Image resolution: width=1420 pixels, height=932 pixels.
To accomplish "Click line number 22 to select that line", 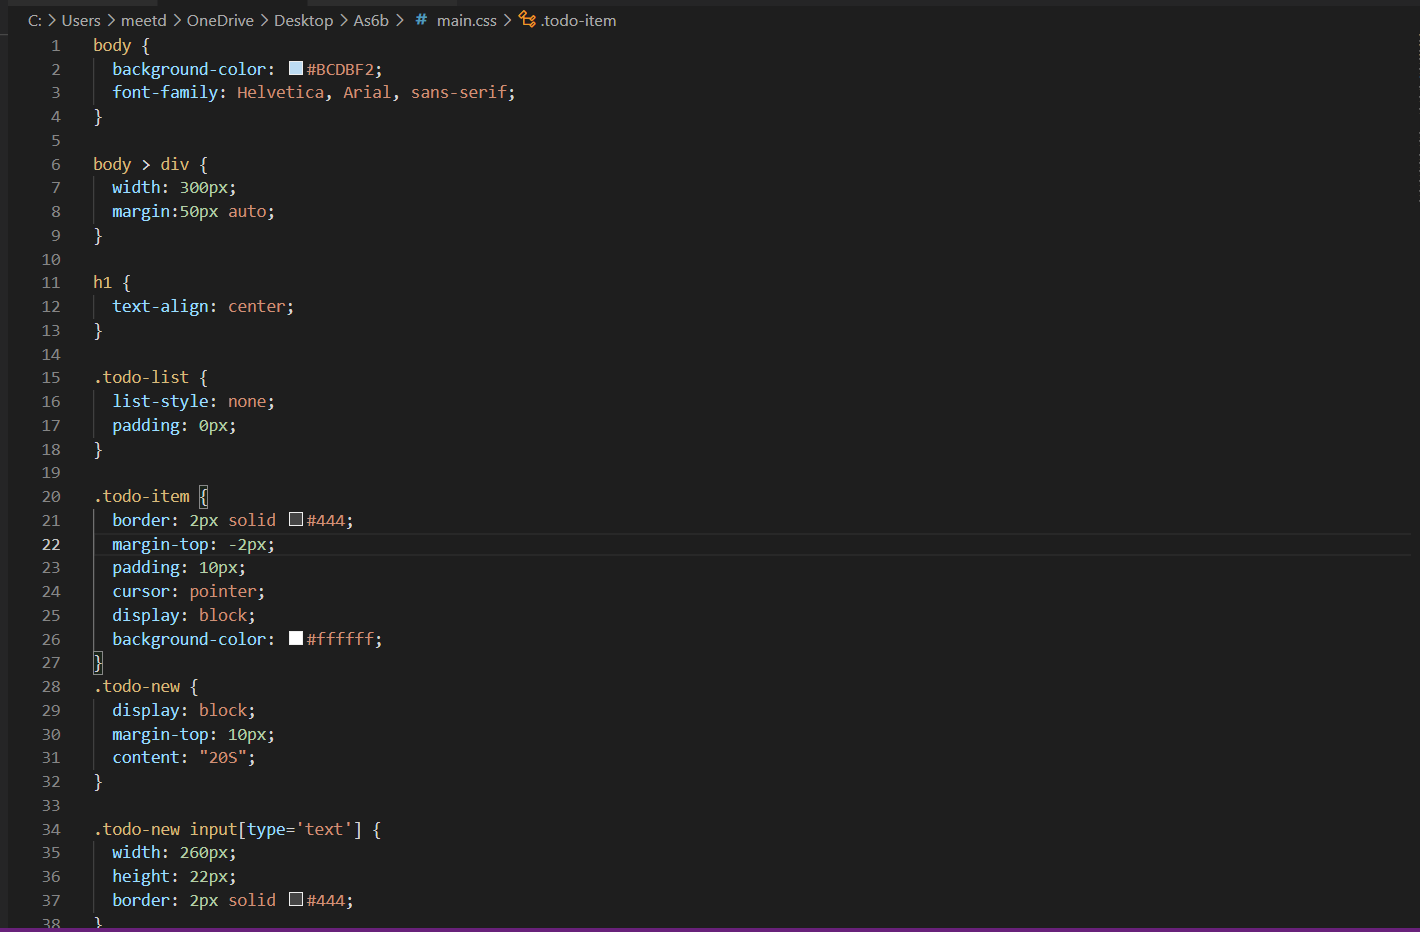I will click(51, 544).
